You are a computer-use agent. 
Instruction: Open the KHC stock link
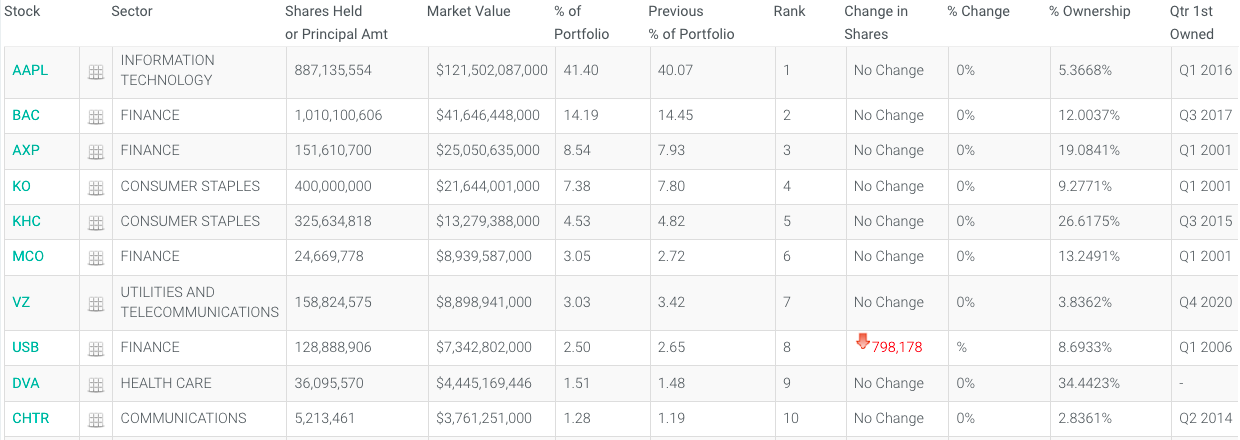(x=27, y=221)
